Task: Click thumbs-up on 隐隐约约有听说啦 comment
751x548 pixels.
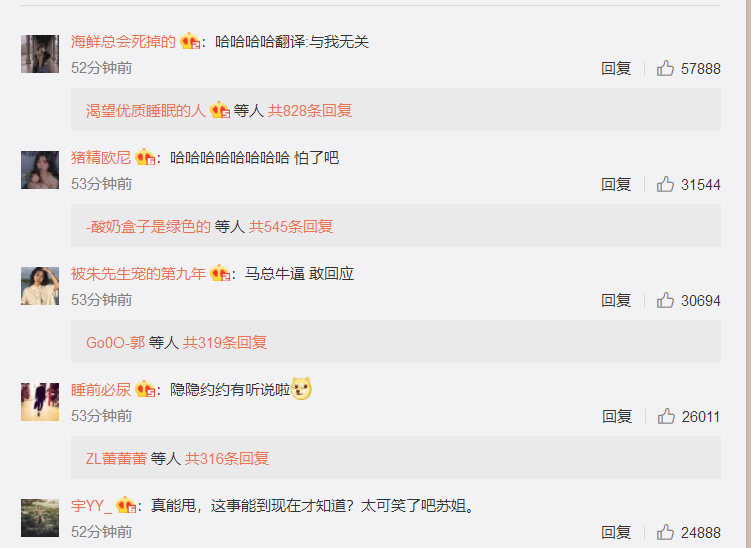Action: (666, 416)
